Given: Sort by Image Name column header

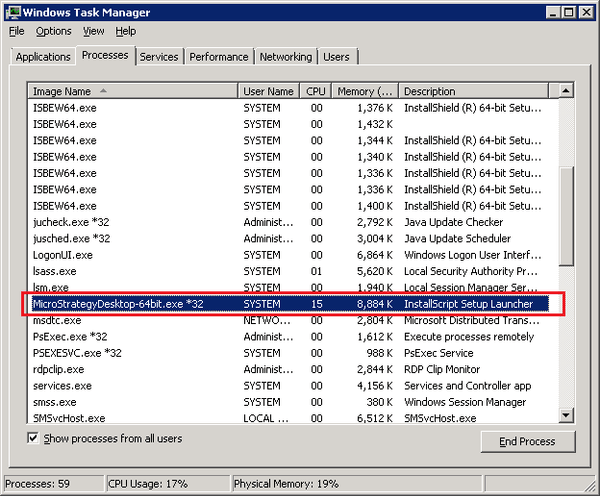Looking at the screenshot, I should point(133,91).
